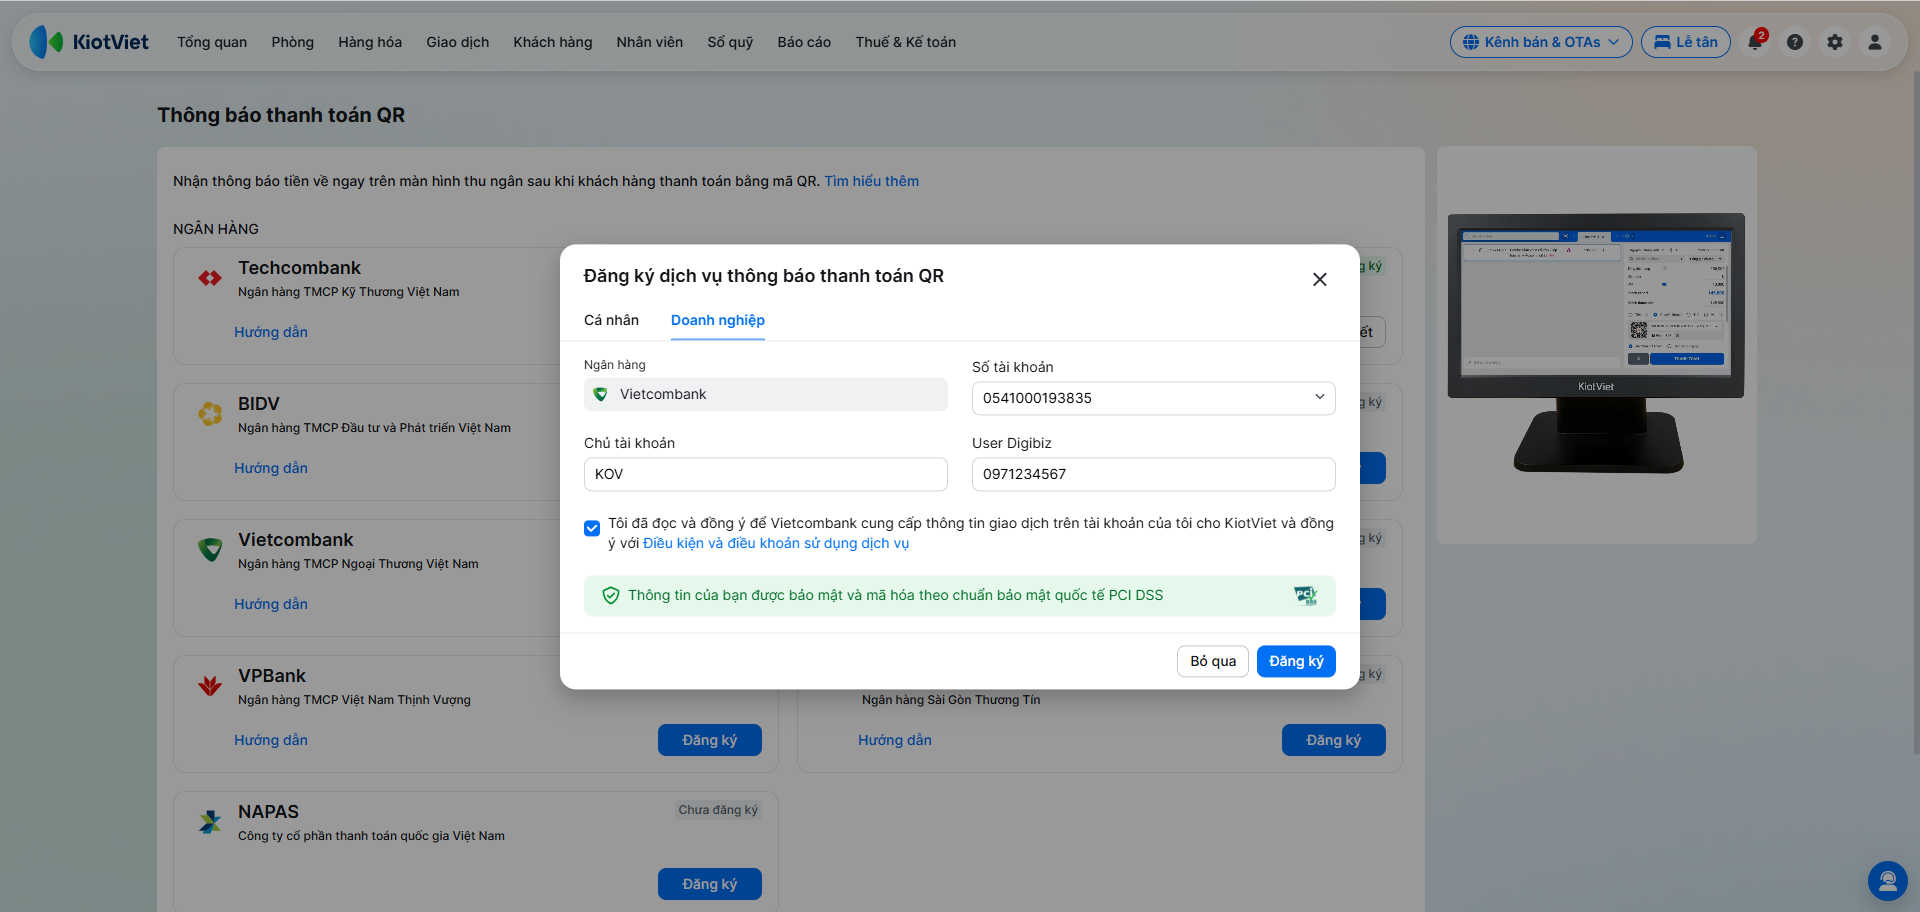Select the Doanh nghiệp tab
This screenshot has height=912, width=1920.
[718, 320]
